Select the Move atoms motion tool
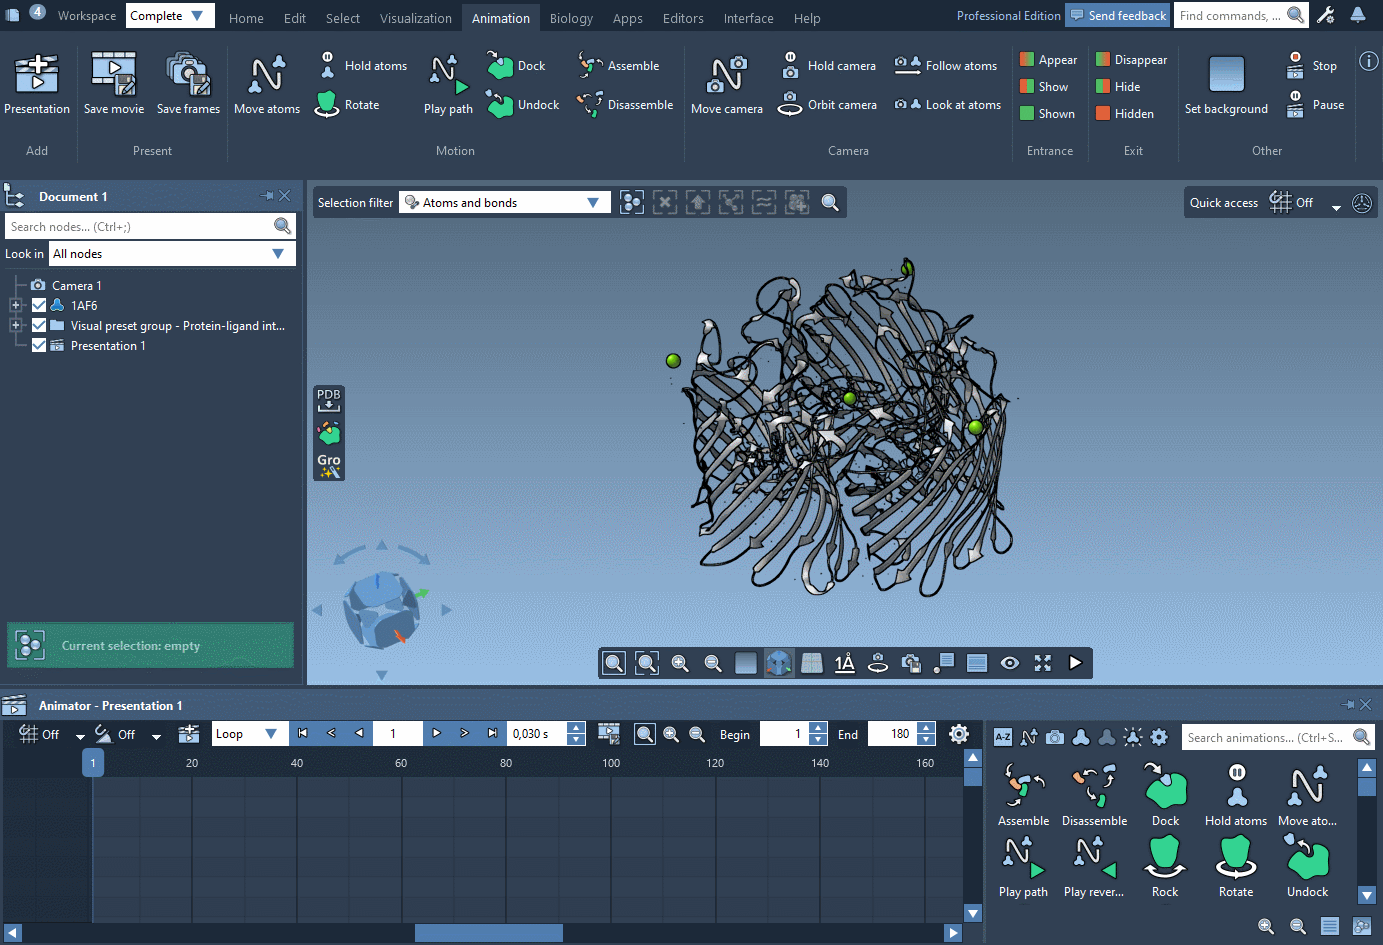Screen dimensions: 1383x945 coord(266,84)
